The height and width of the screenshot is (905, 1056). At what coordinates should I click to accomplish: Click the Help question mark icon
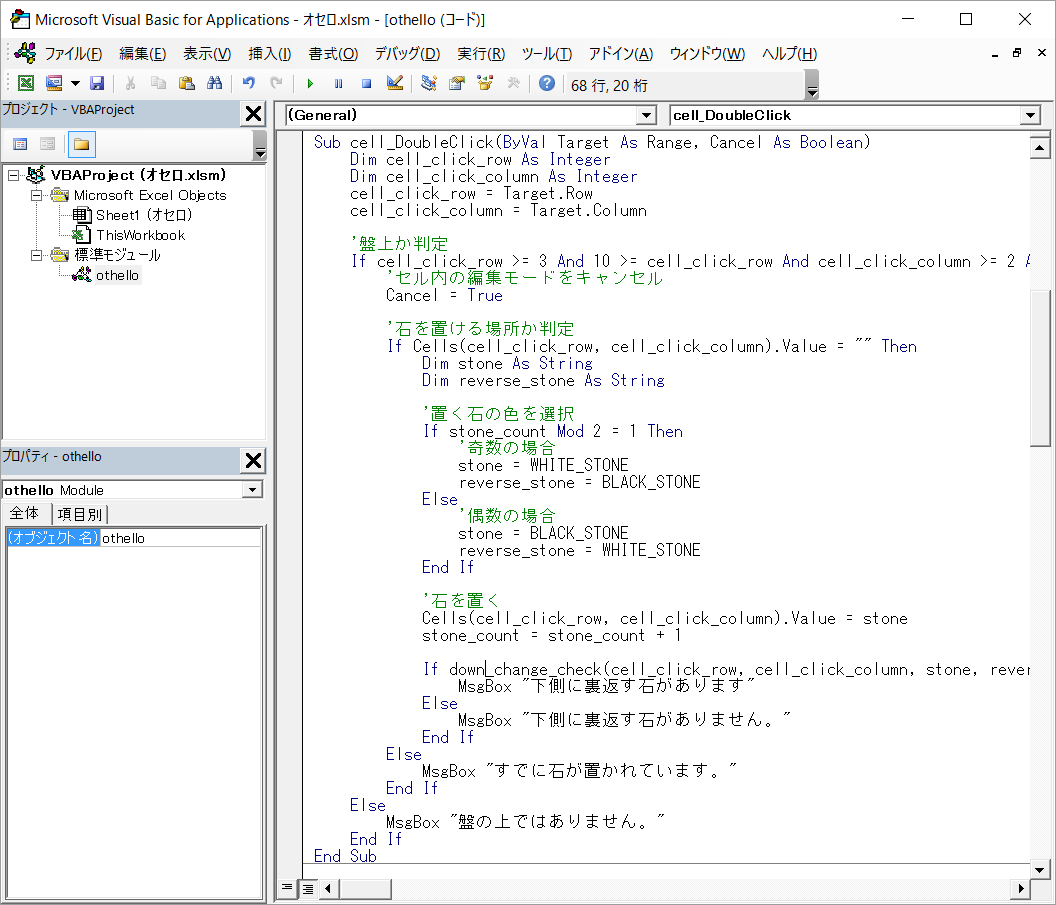546,84
